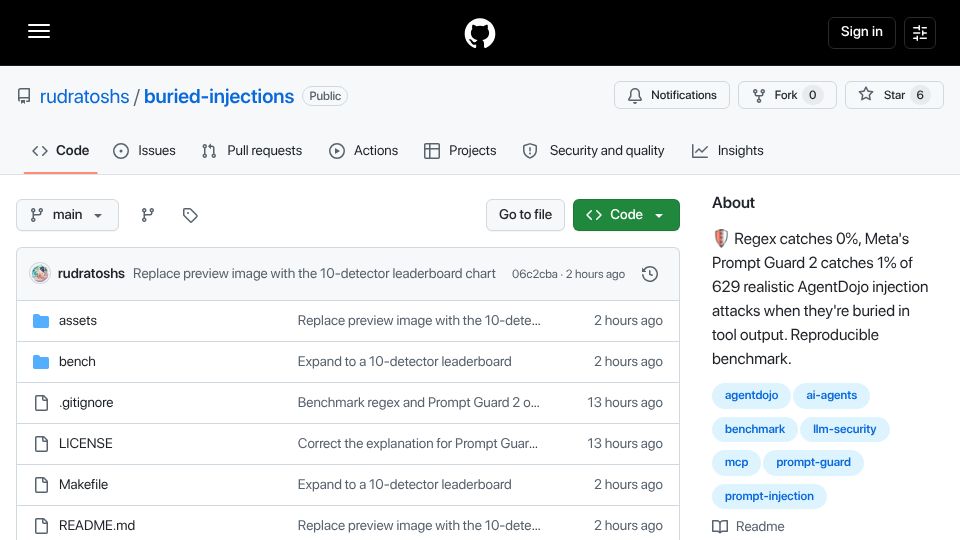Open LICENSE commit message about Prompt Guard explanation
The image size is (960, 540).
tap(418, 444)
